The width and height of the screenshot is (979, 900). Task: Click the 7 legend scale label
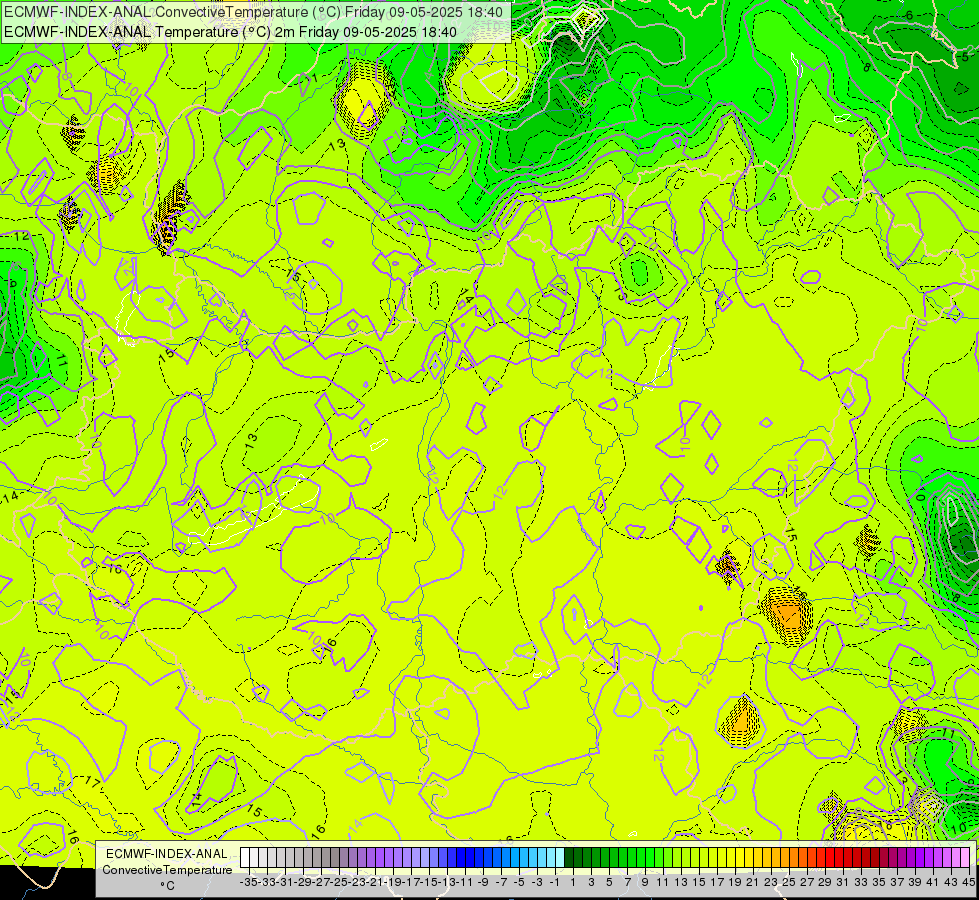pyautogui.click(x=627, y=882)
